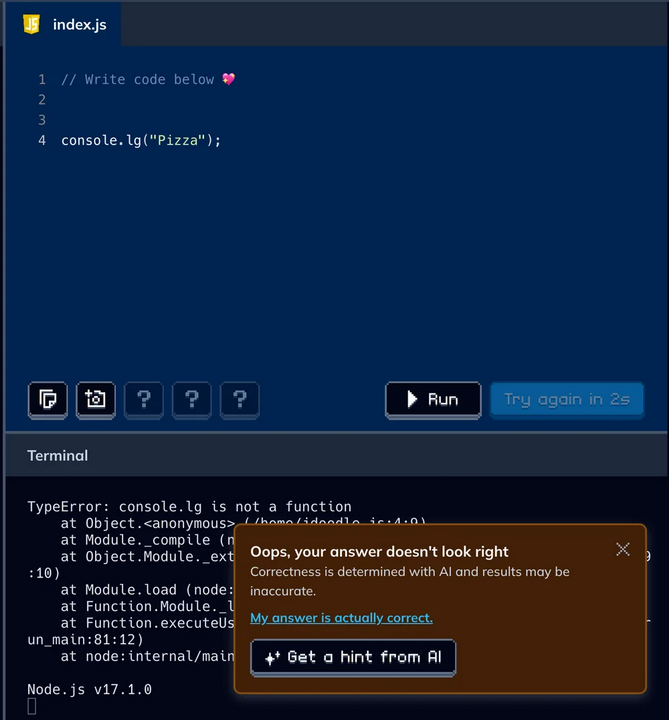Click the last question mark button
Viewport: 669px width, 720px height.
coord(240,399)
